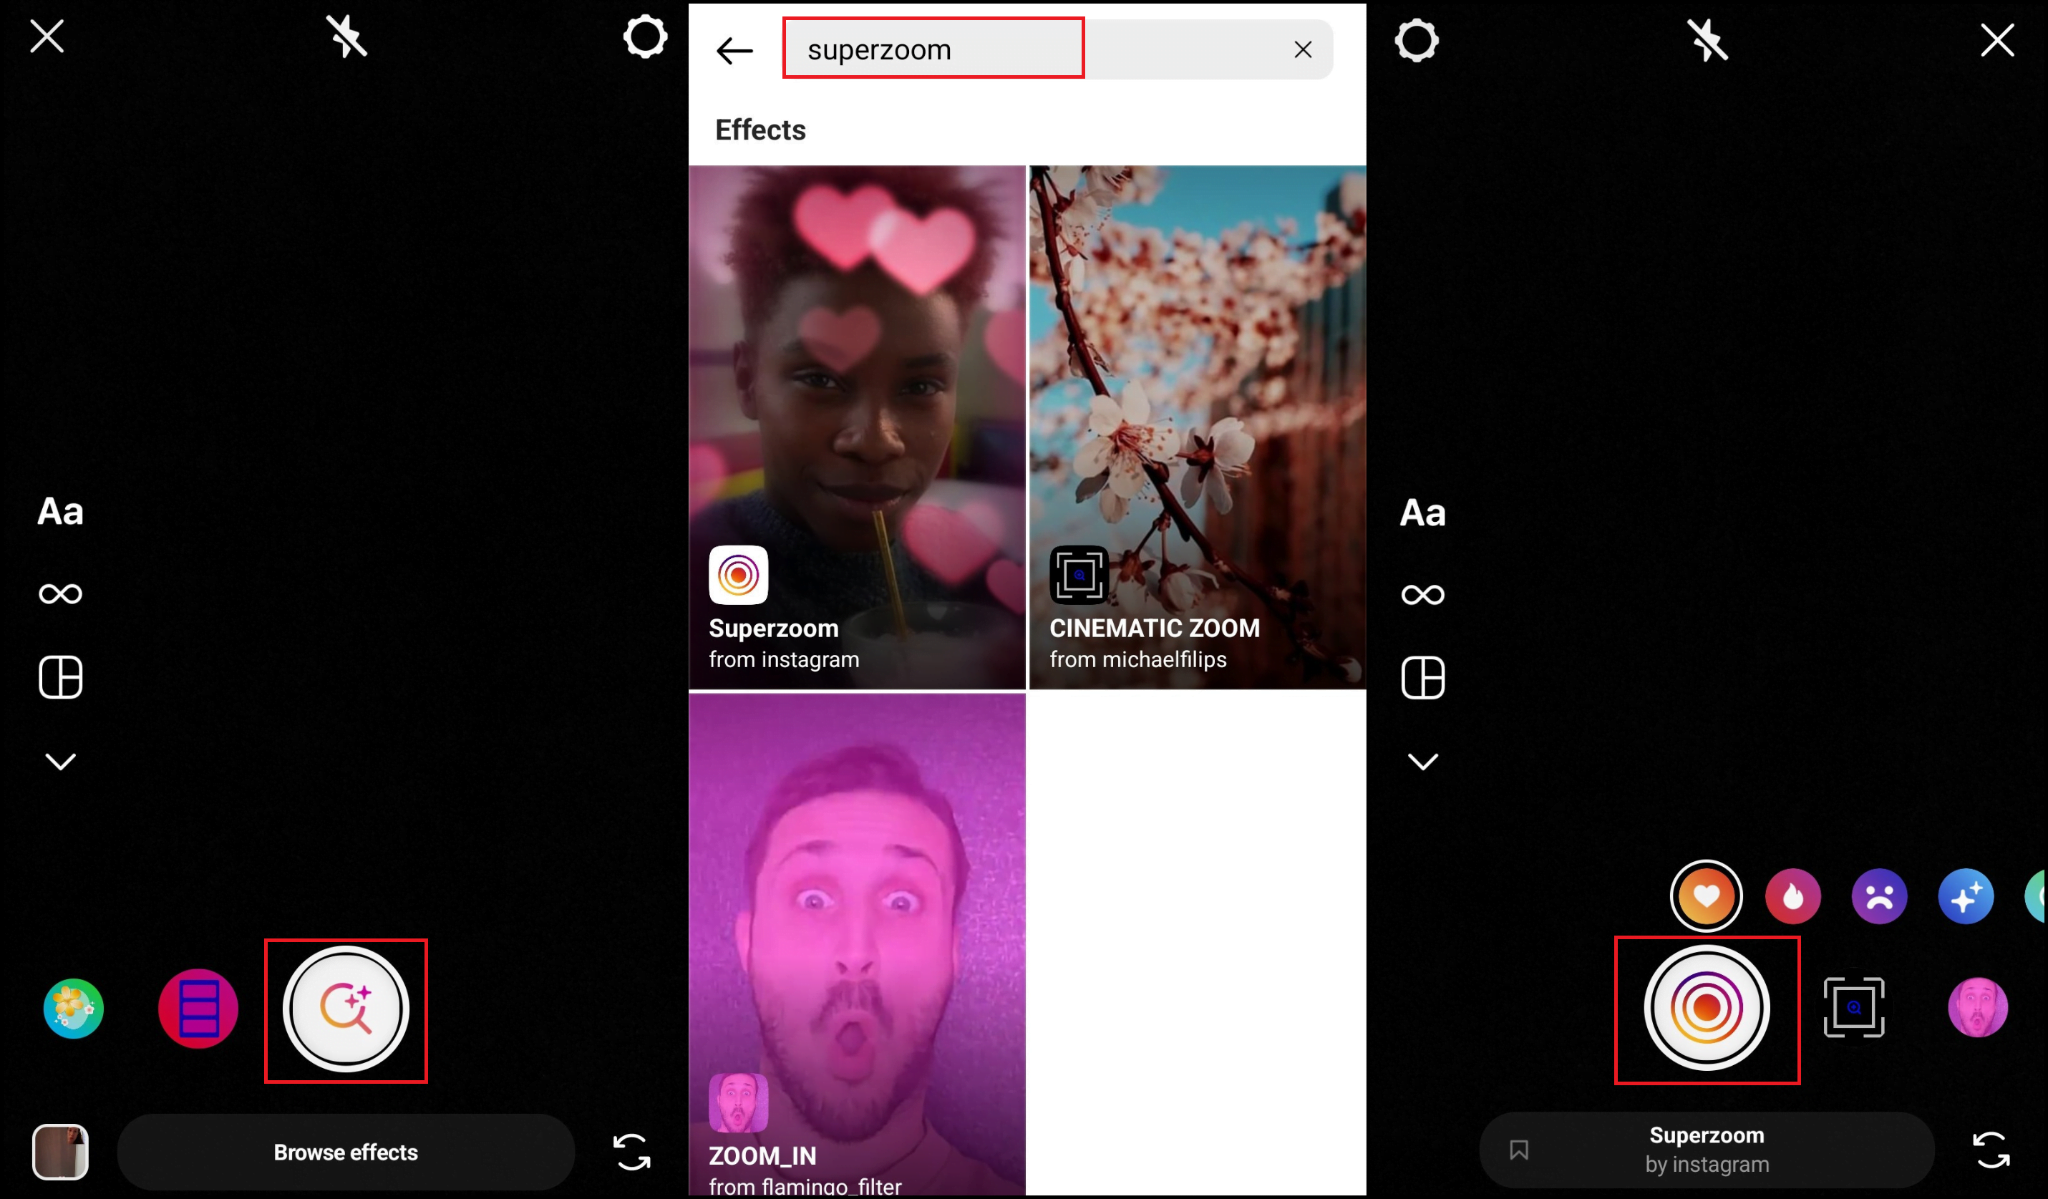Click the Superzoom camera filter icon

click(x=1707, y=1009)
